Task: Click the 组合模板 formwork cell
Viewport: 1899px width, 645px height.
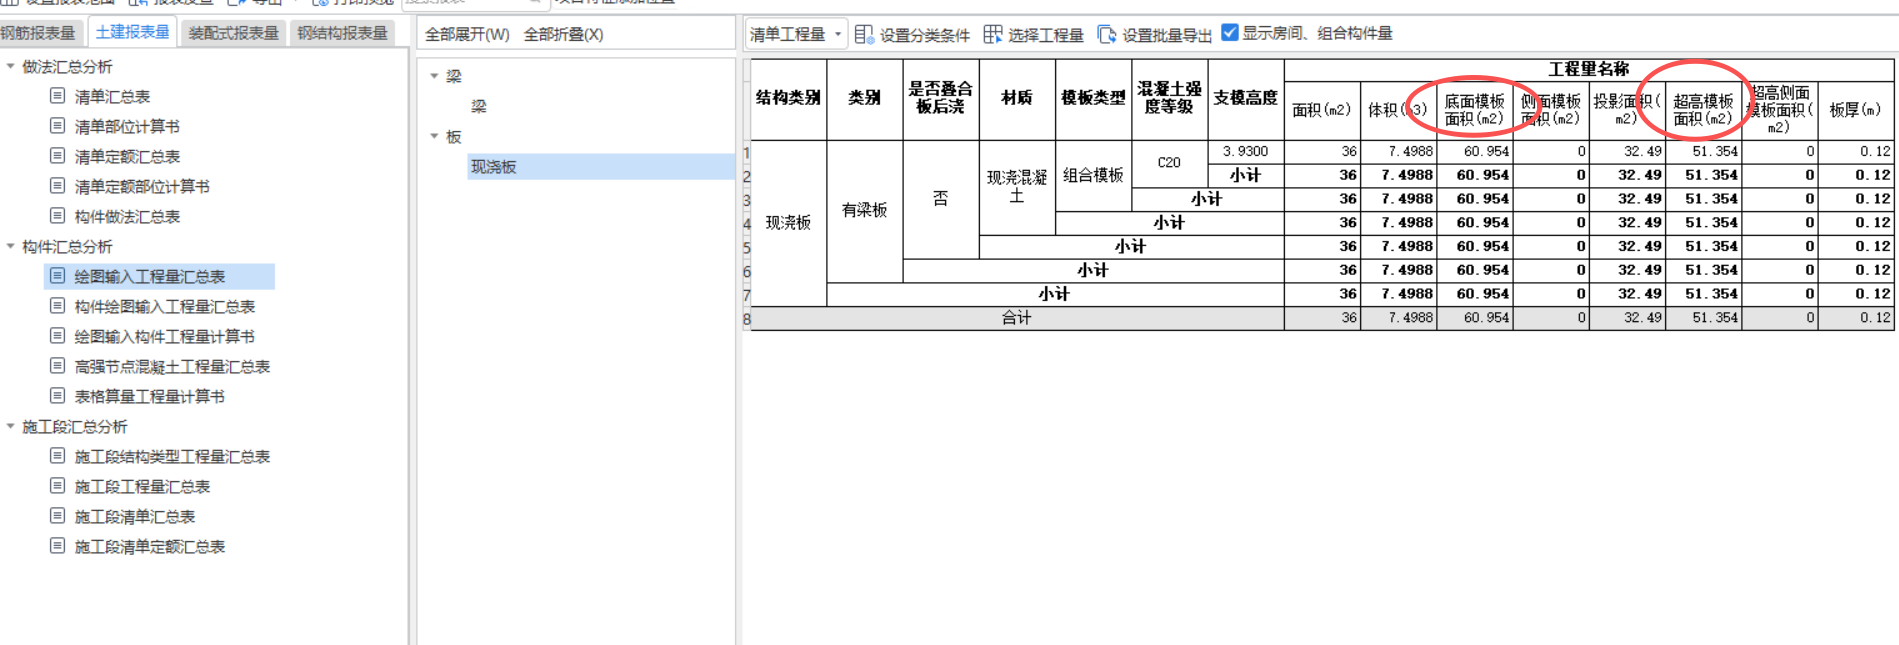Action: (x=1093, y=175)
